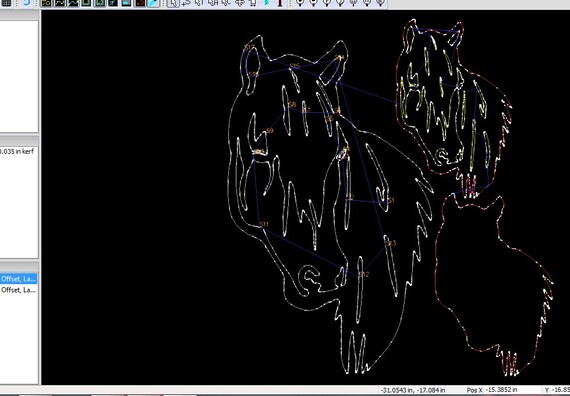Select the arrow pointer selection tool
Viewport: 570px width, 396px height.
(x=173, y=3)
